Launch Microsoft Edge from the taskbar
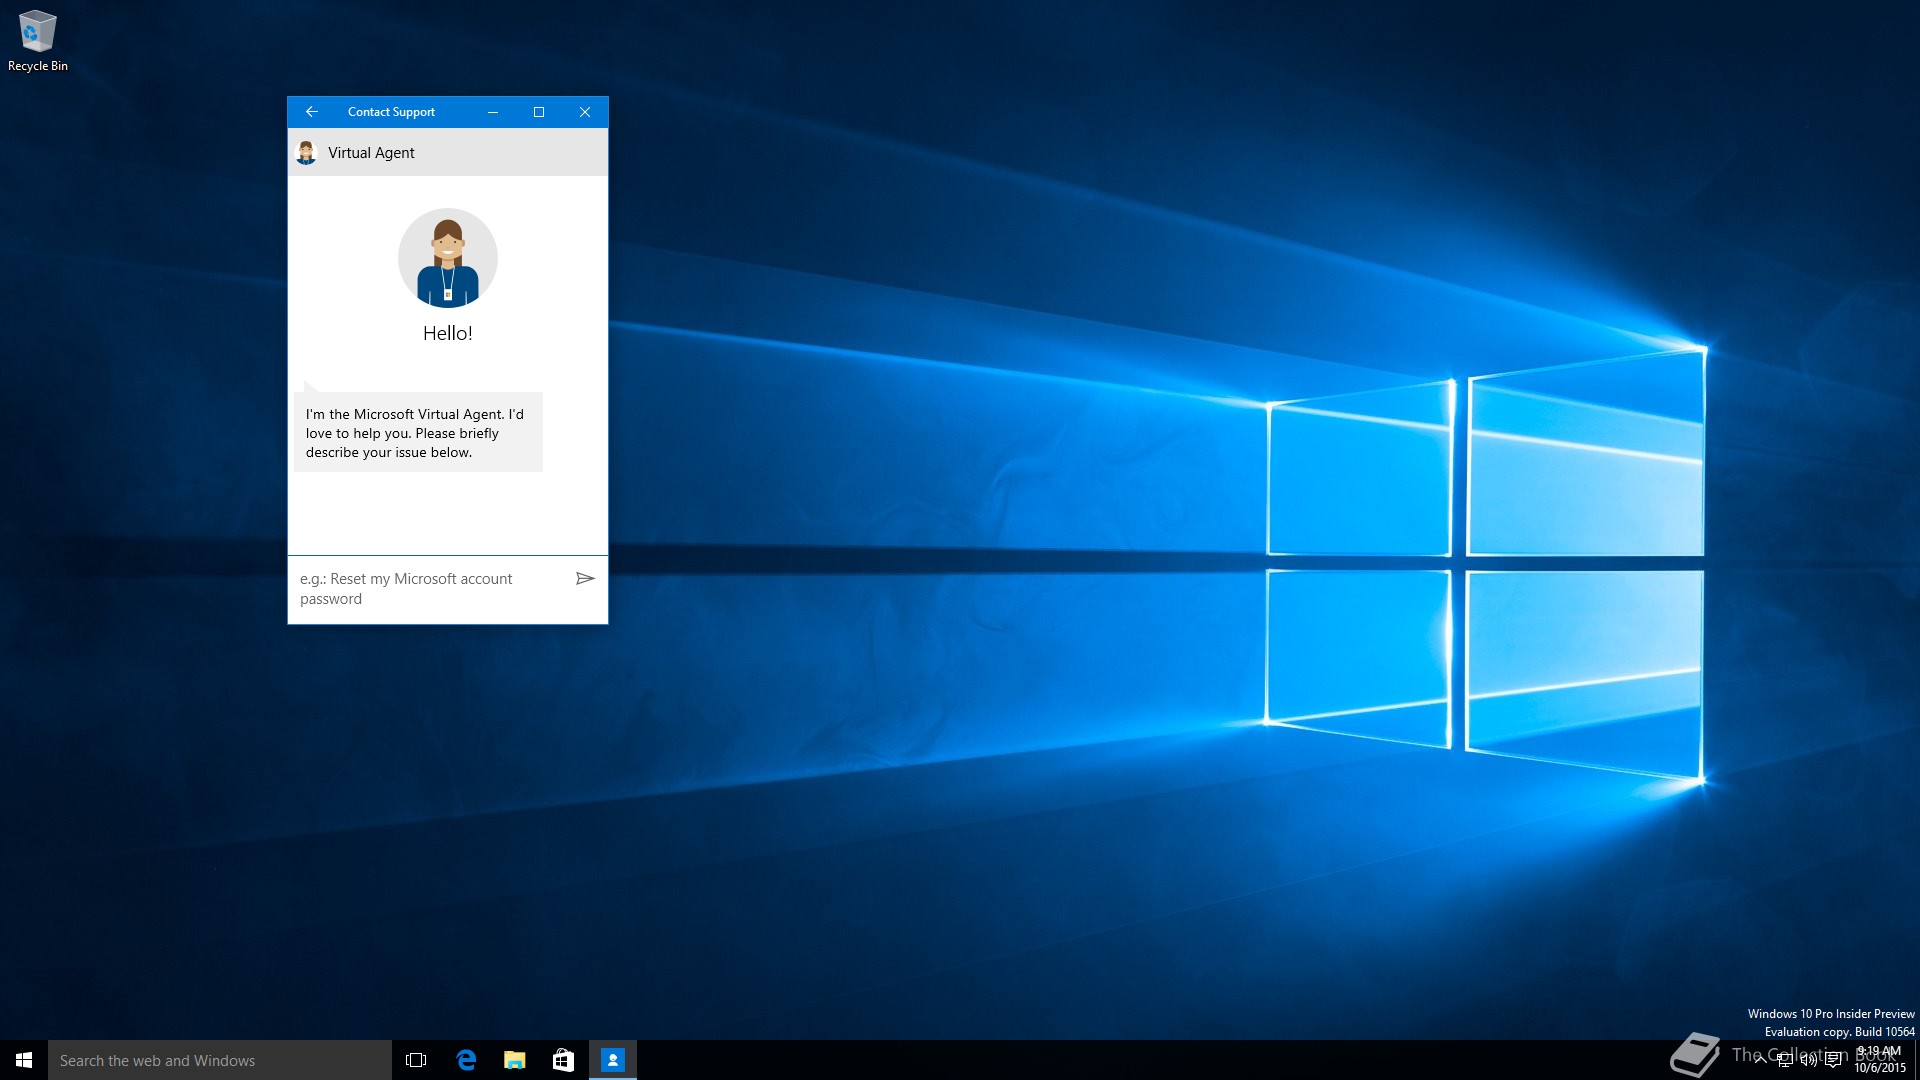Image resolution: width=1920 pixels, height=1080 pixels. click(x=466, y=1060)
